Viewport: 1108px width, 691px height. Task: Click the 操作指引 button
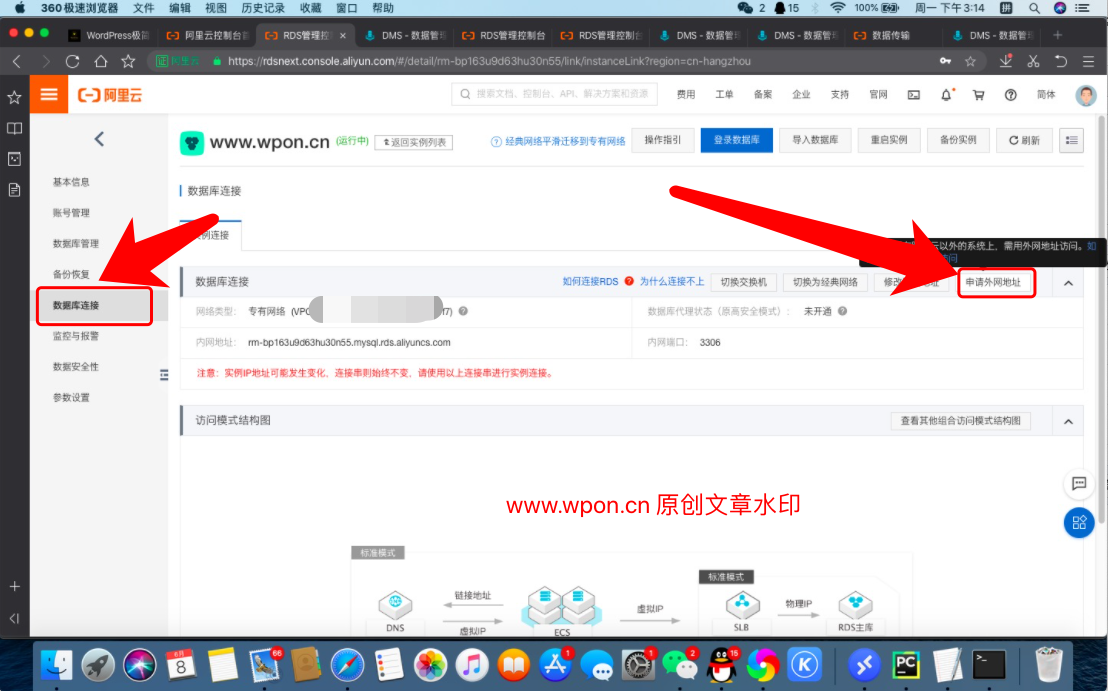click(663, 140)
